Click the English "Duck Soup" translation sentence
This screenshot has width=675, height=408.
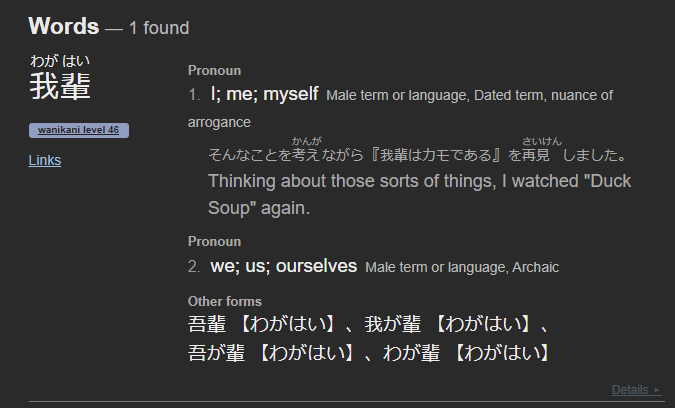[x=420, y=195]
